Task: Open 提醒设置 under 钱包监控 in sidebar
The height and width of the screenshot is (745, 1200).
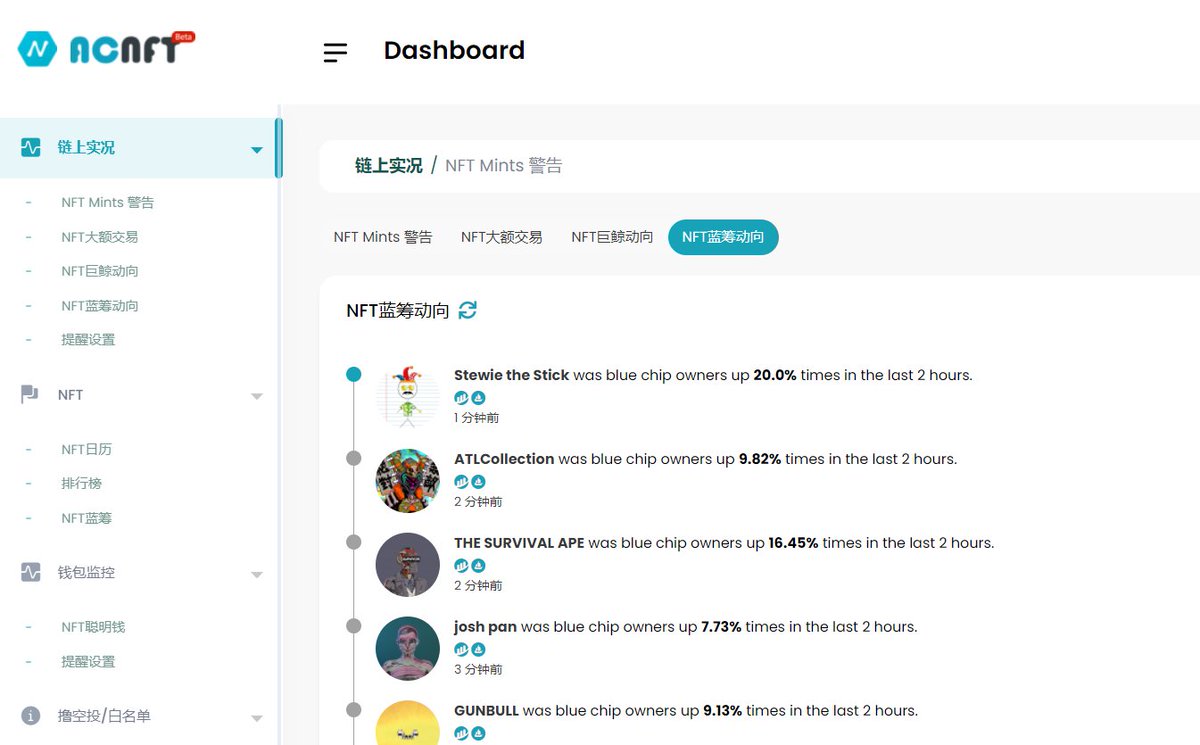Action: click(x=88, y=661)
